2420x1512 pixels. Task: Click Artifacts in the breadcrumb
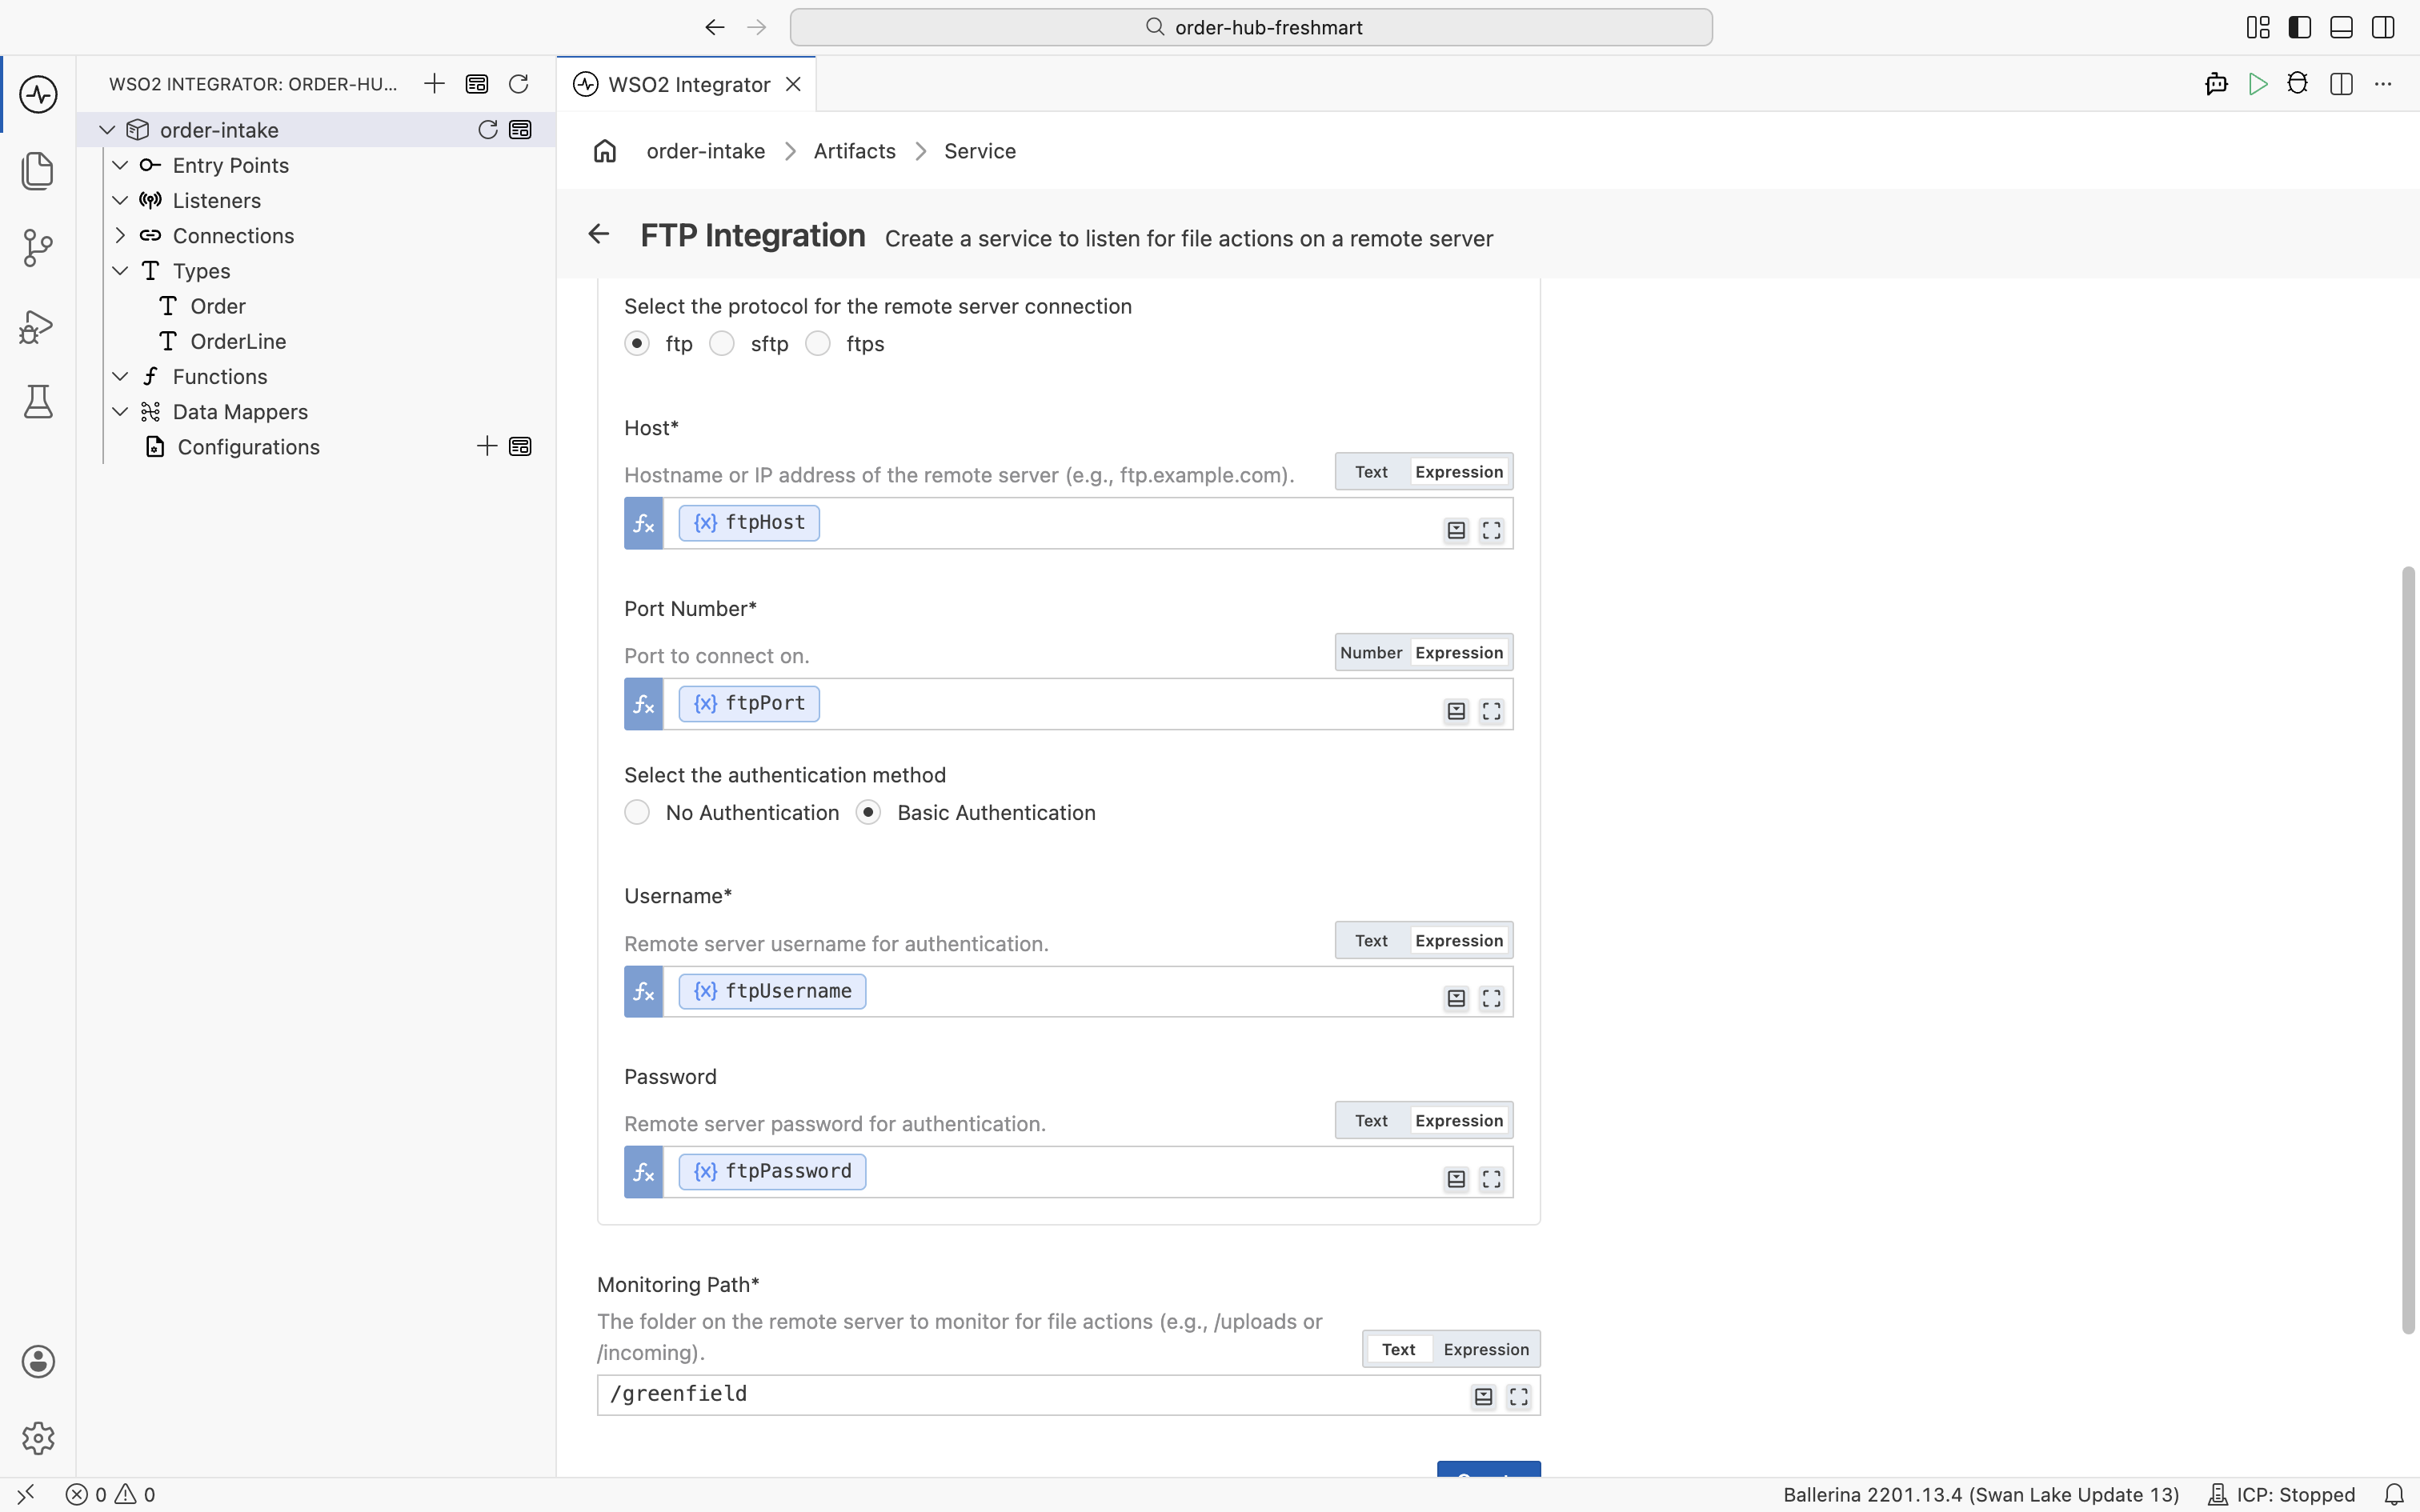tap(854, 151)
